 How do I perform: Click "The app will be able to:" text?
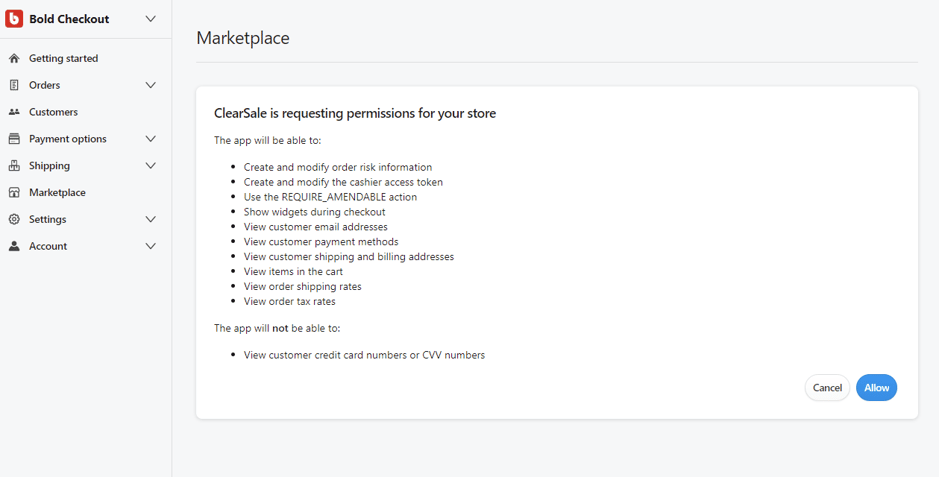point(268,140)
